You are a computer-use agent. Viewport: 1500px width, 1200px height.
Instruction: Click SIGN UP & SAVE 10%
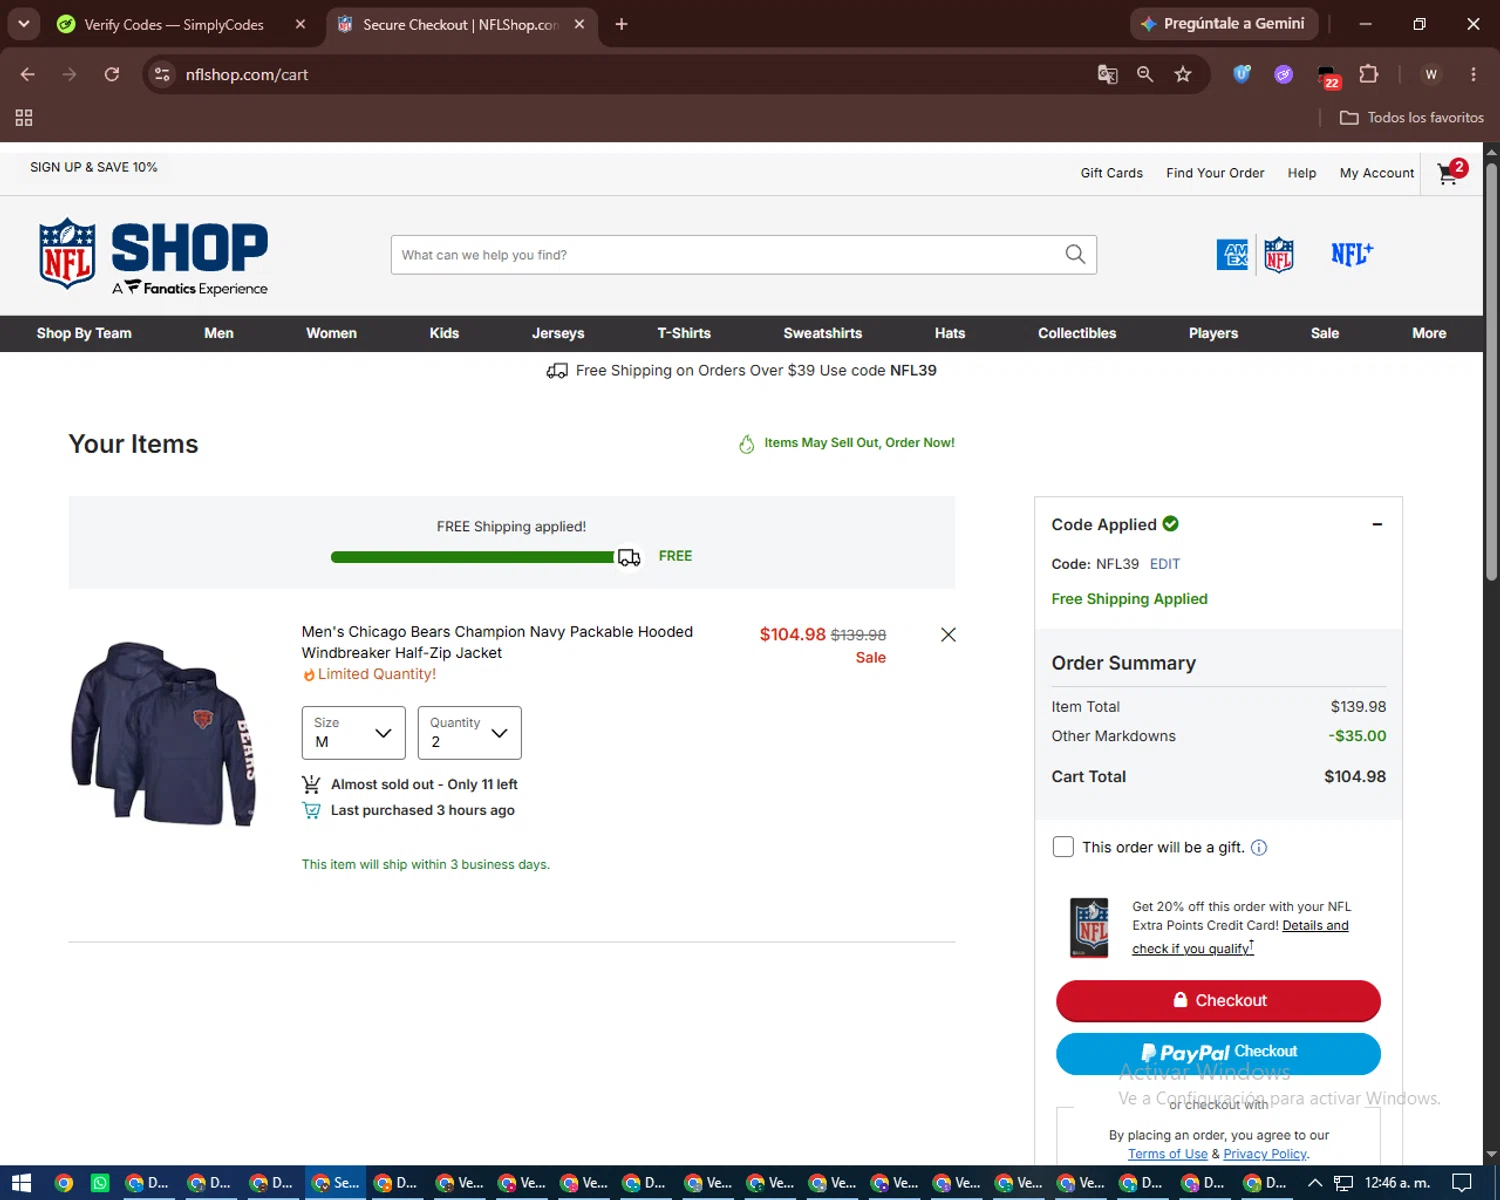[x=94, y=167]
